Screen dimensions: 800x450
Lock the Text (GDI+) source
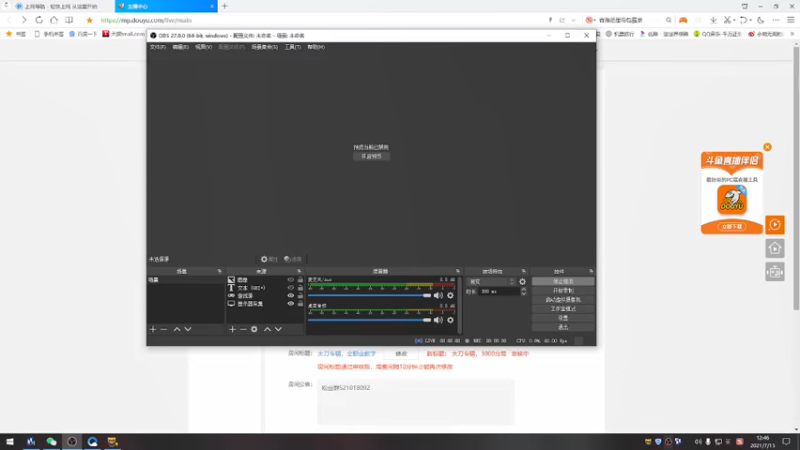(300, 288)
